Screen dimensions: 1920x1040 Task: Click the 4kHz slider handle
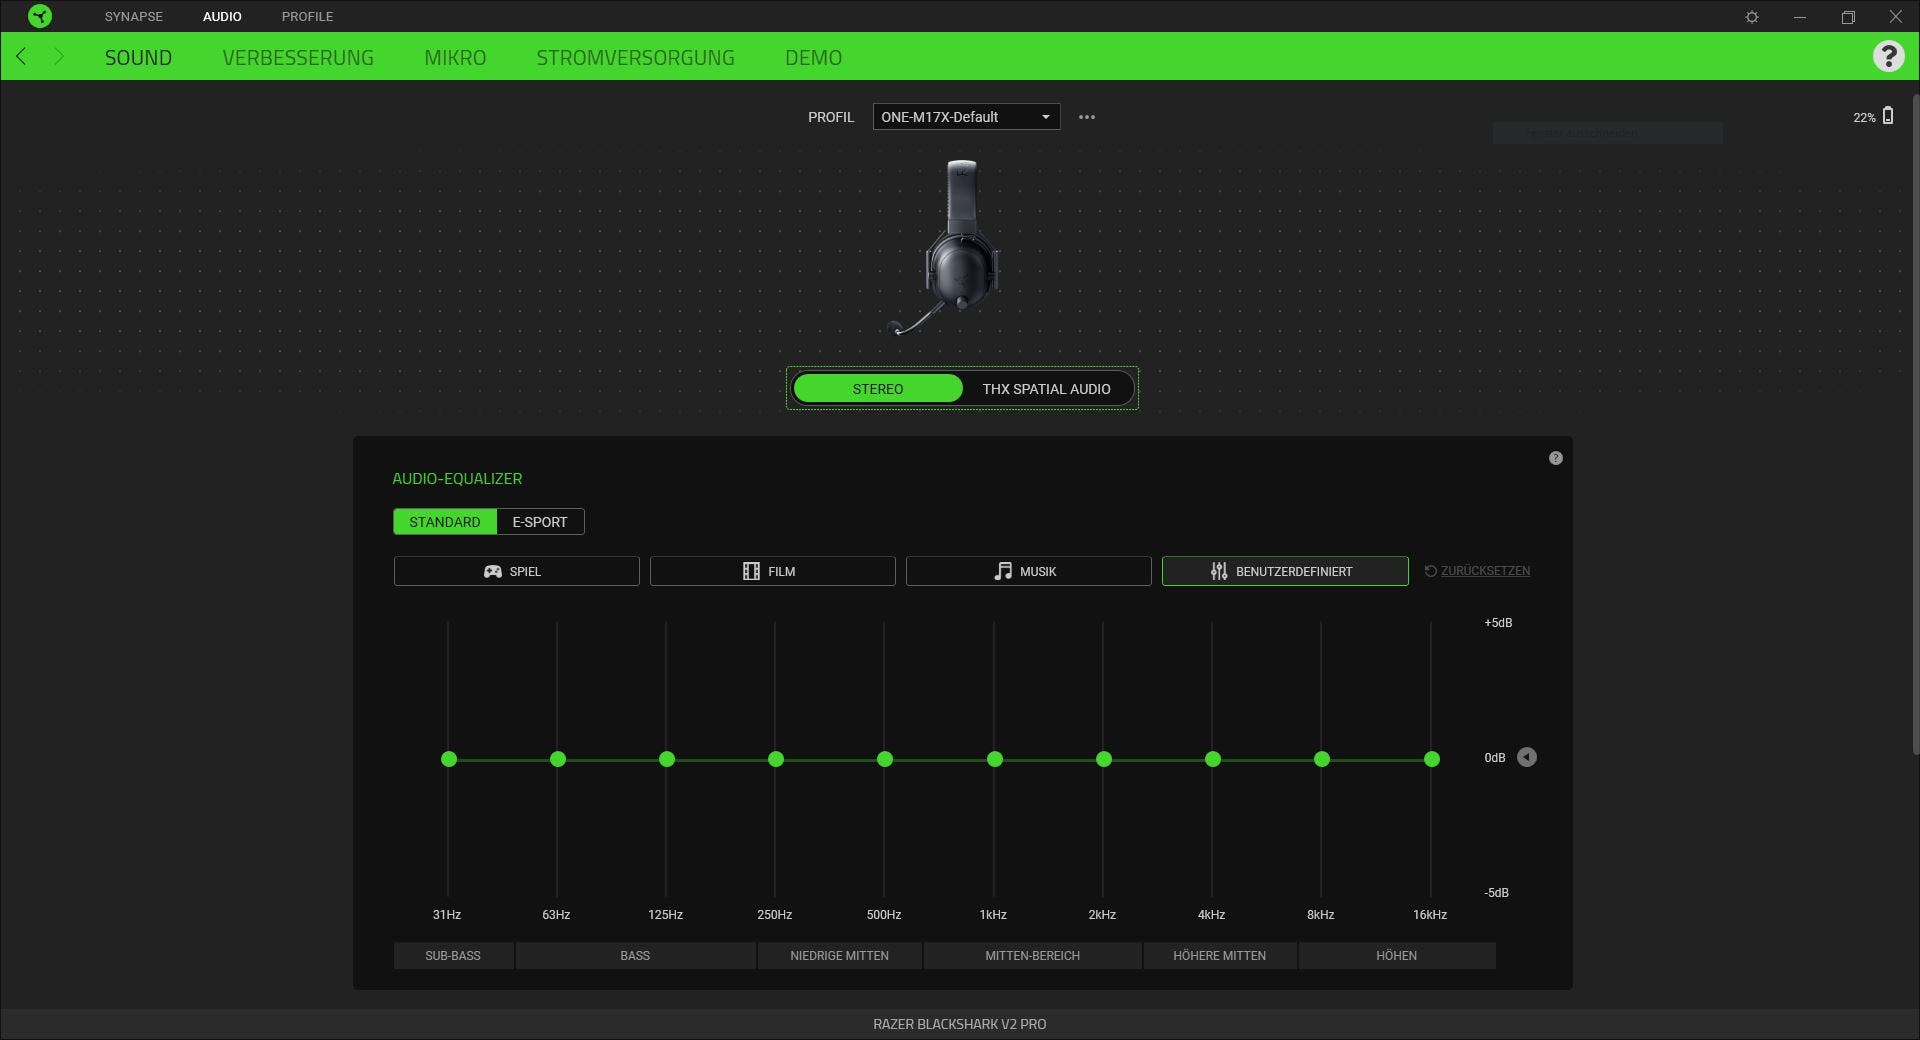[x=1213, y=759]
